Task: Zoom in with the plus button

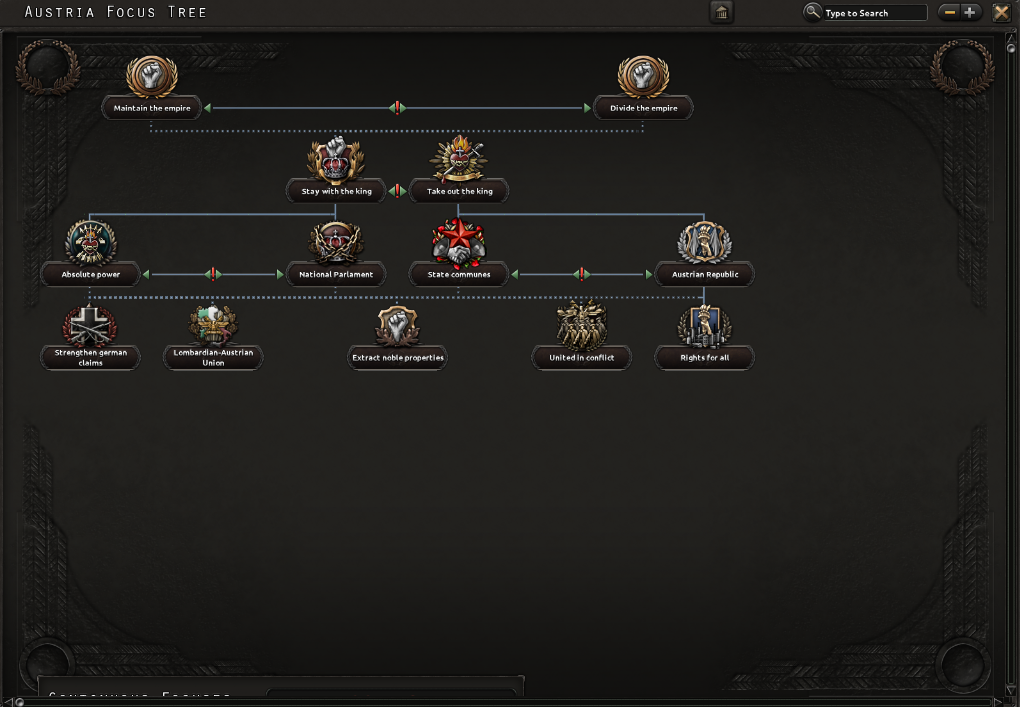Action: pyautogui.click(x=970, y=12)
